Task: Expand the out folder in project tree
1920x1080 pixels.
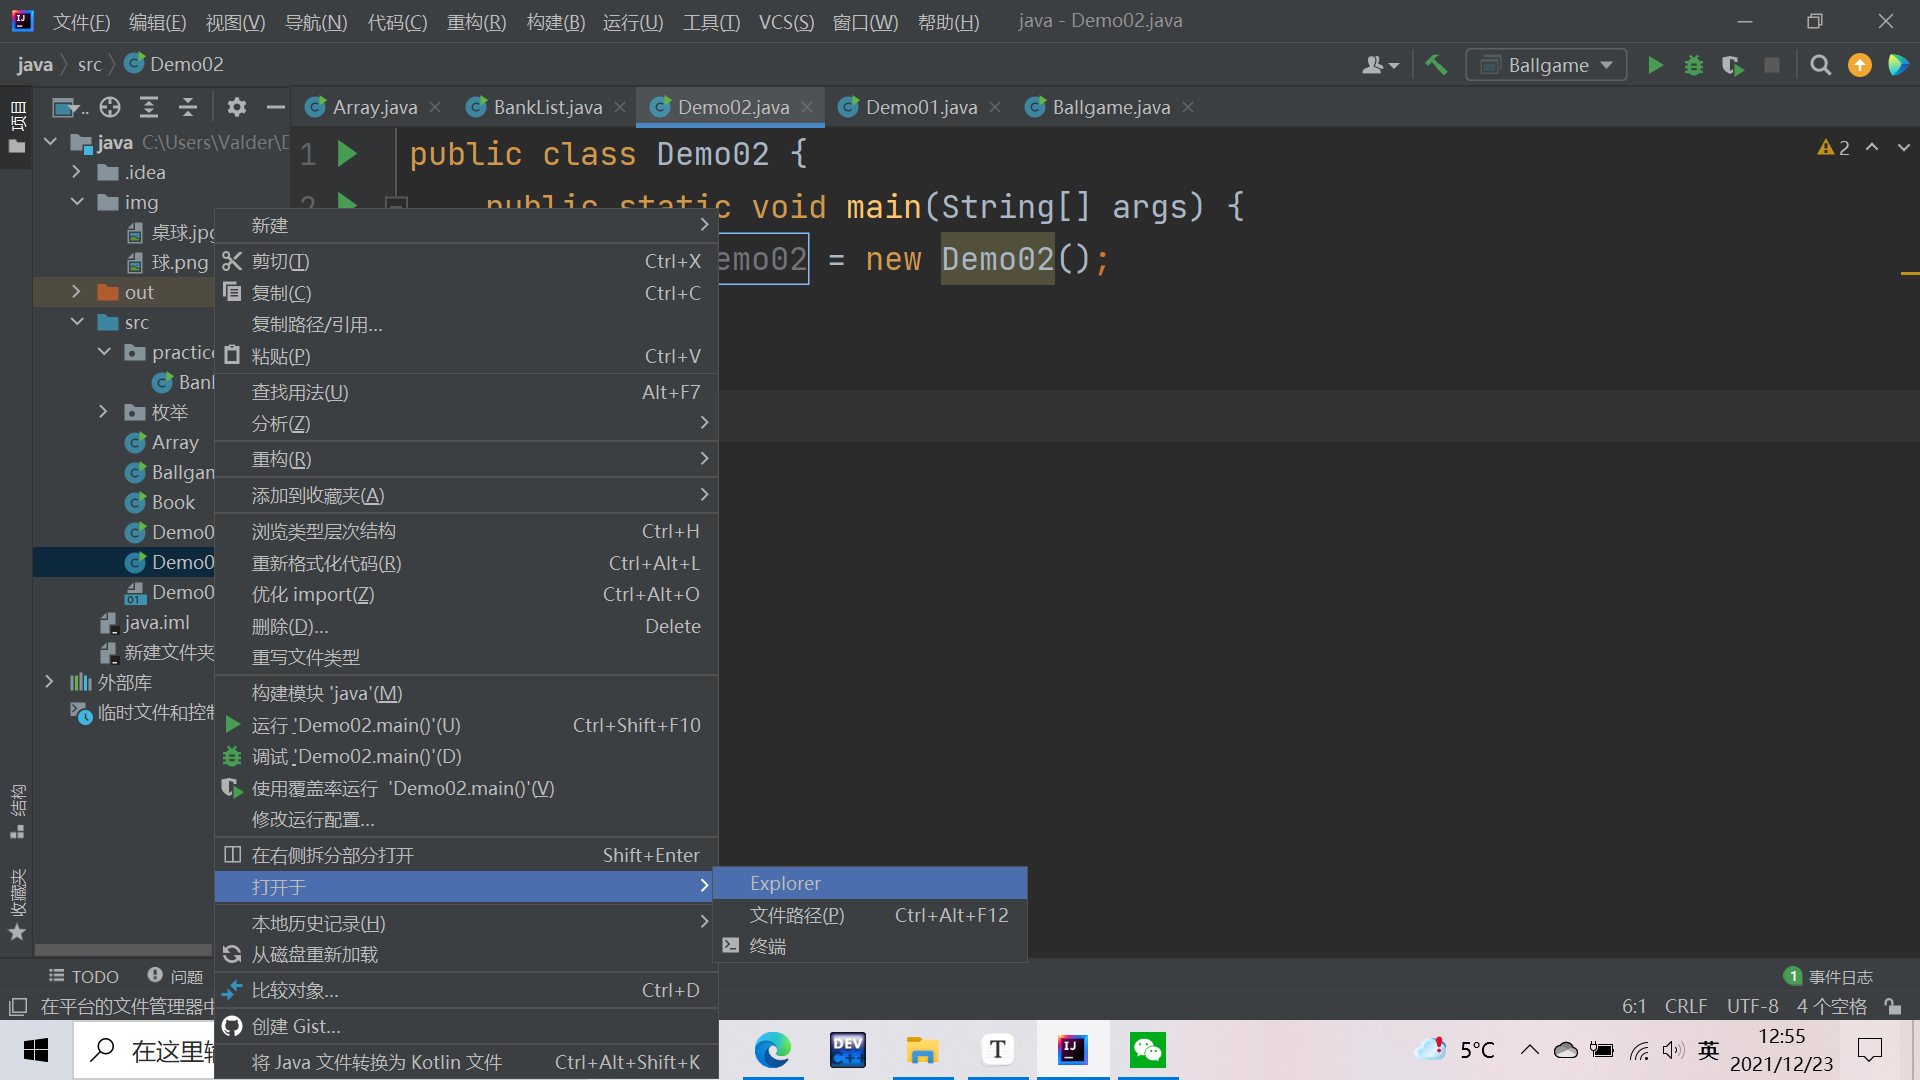Action: [76, 292]
